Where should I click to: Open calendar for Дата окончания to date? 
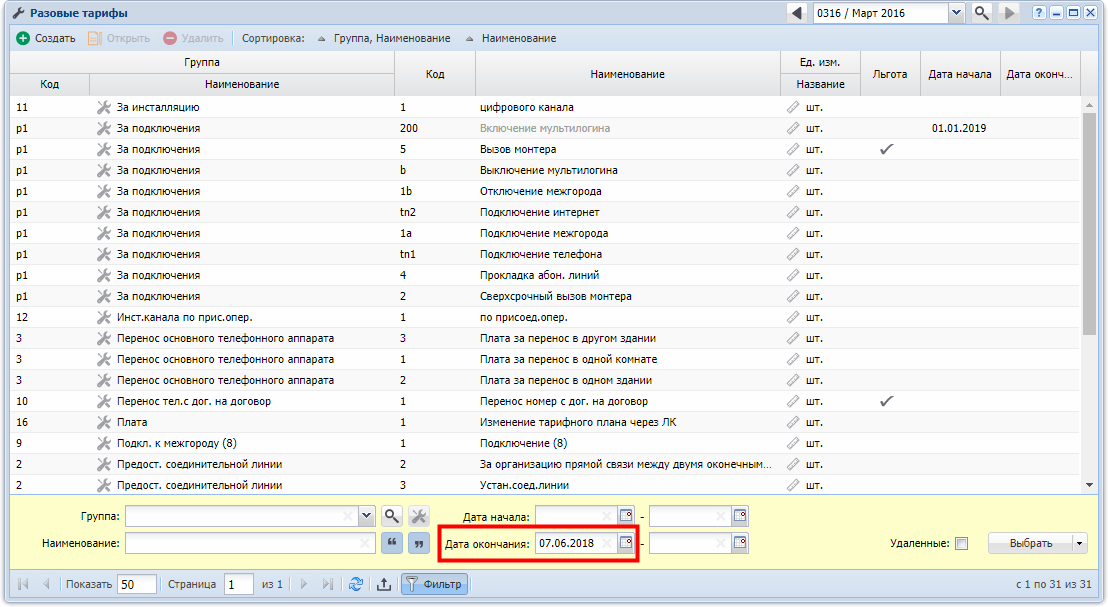(740, 543)
